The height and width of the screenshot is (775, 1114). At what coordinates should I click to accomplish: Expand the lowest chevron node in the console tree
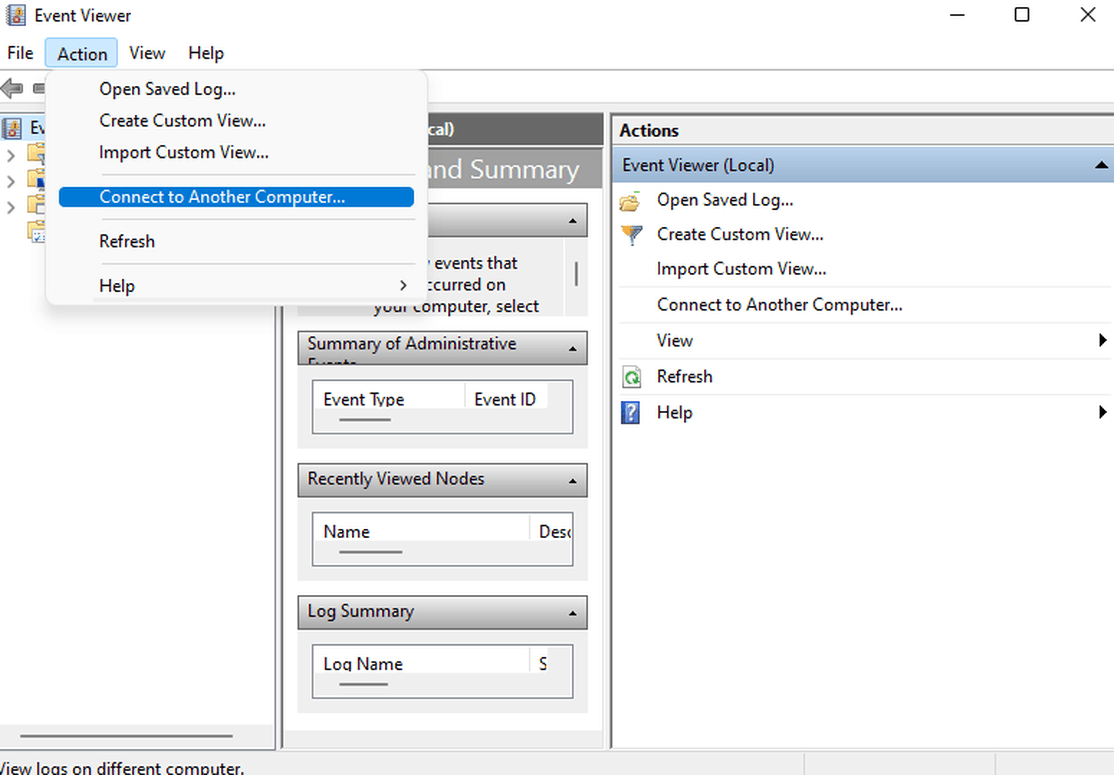click(11, 207)
